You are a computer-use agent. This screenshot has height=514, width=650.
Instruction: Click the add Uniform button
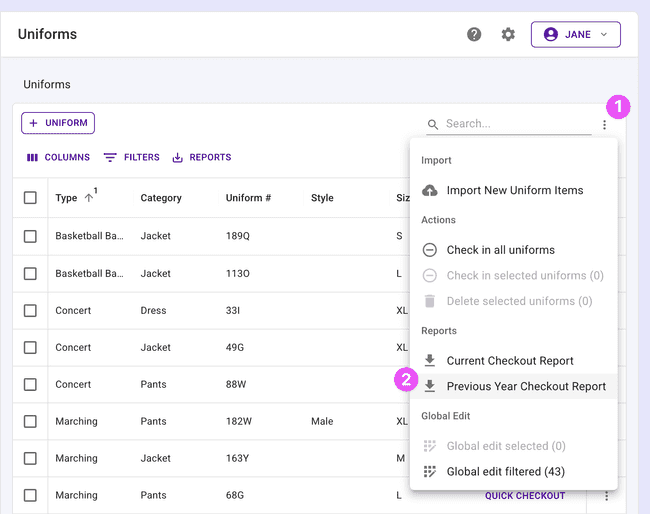58,123
